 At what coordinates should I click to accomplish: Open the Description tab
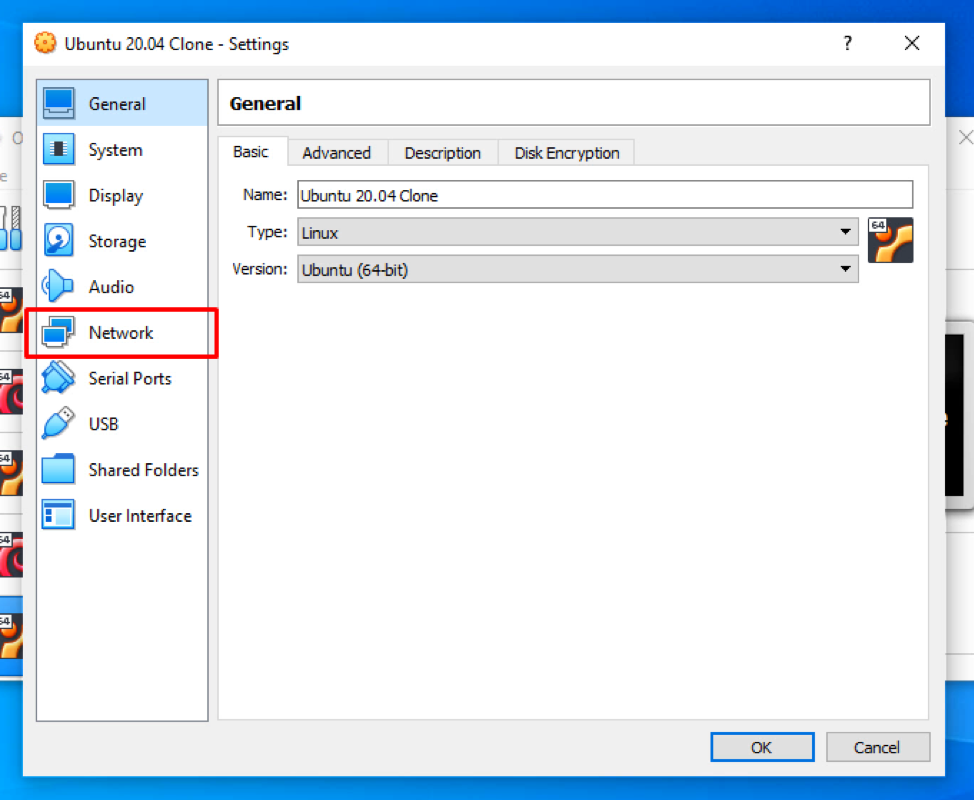pos(443,153)
